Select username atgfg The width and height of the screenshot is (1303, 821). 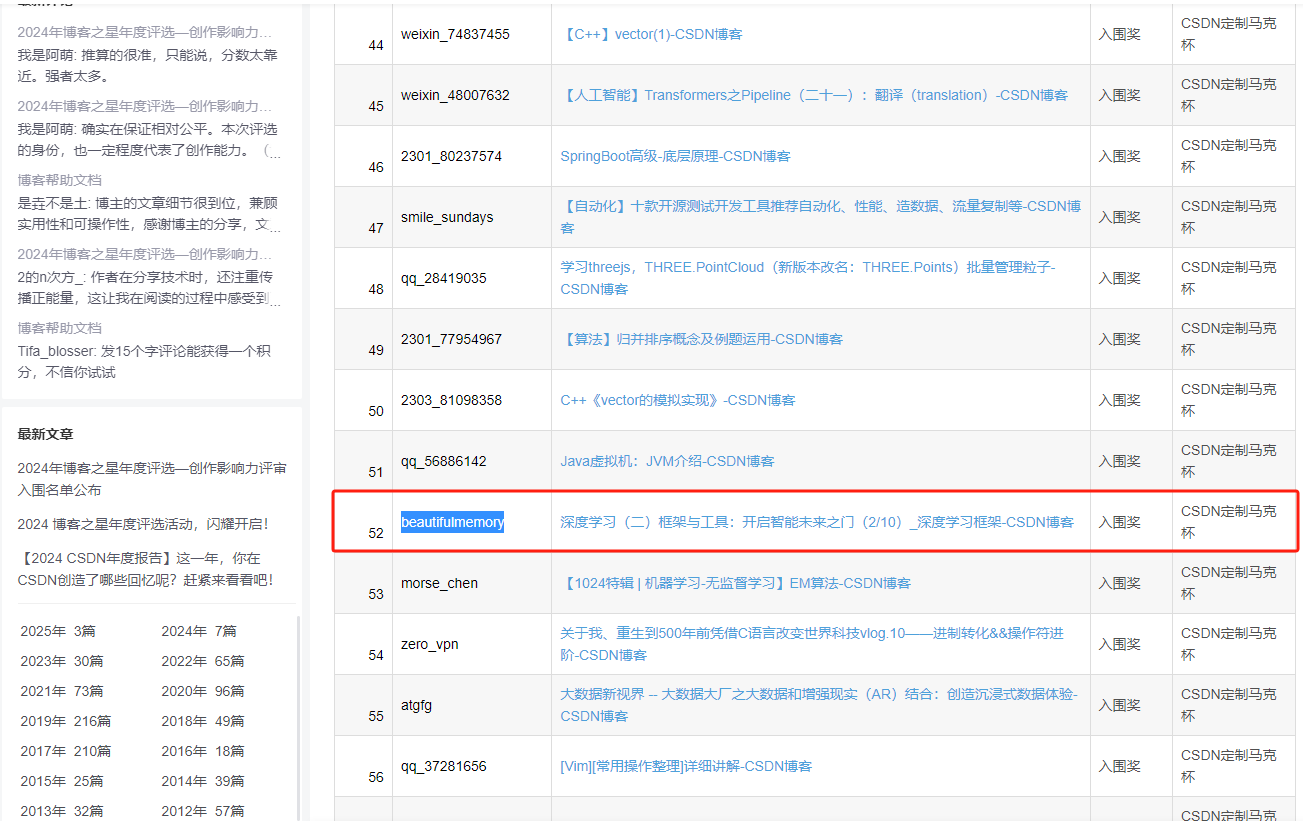[x=417, y=705]
